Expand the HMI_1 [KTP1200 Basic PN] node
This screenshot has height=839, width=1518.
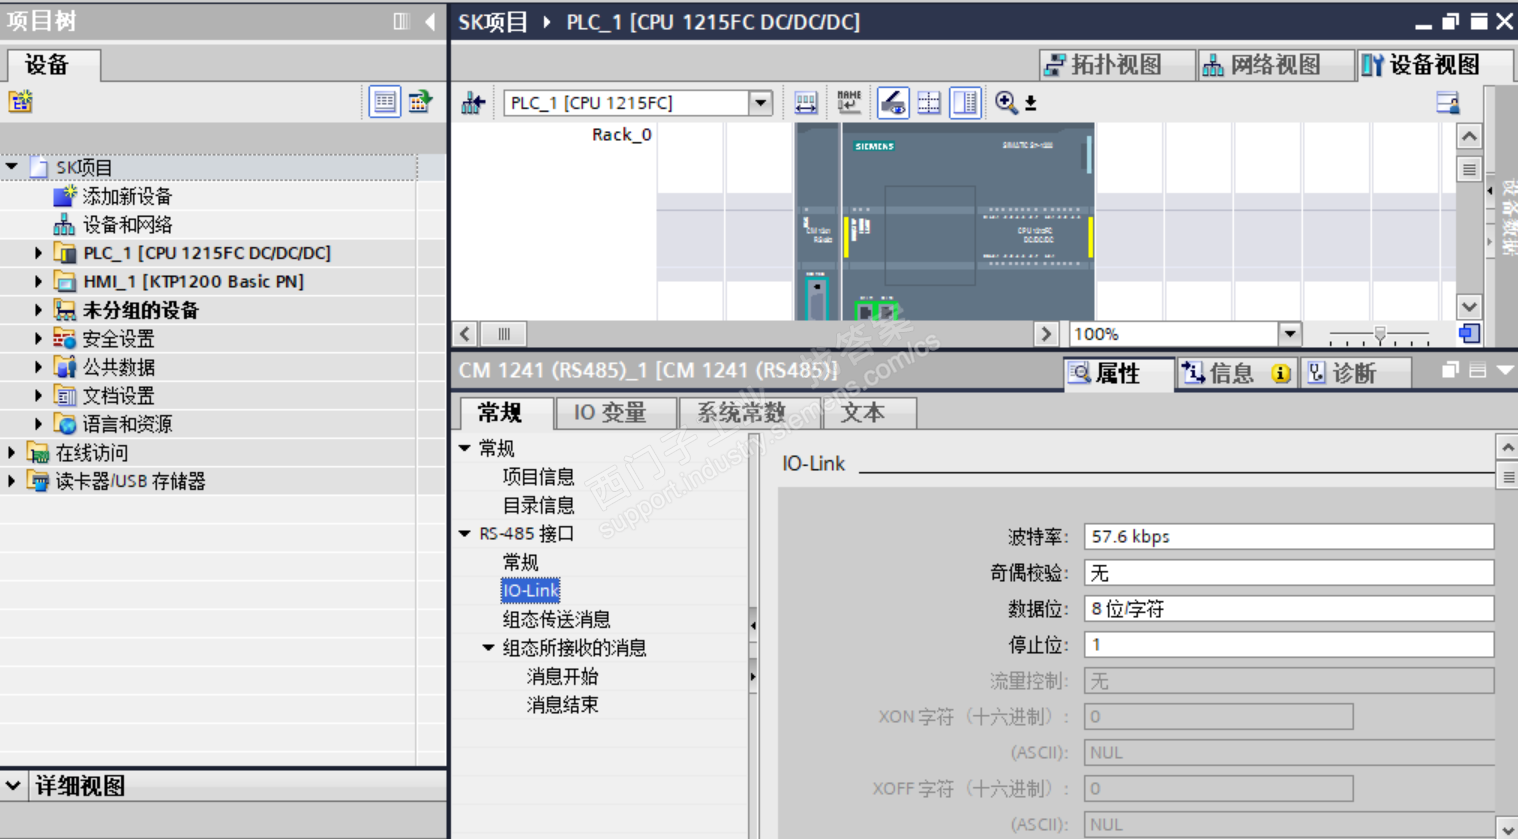(39, 281)
